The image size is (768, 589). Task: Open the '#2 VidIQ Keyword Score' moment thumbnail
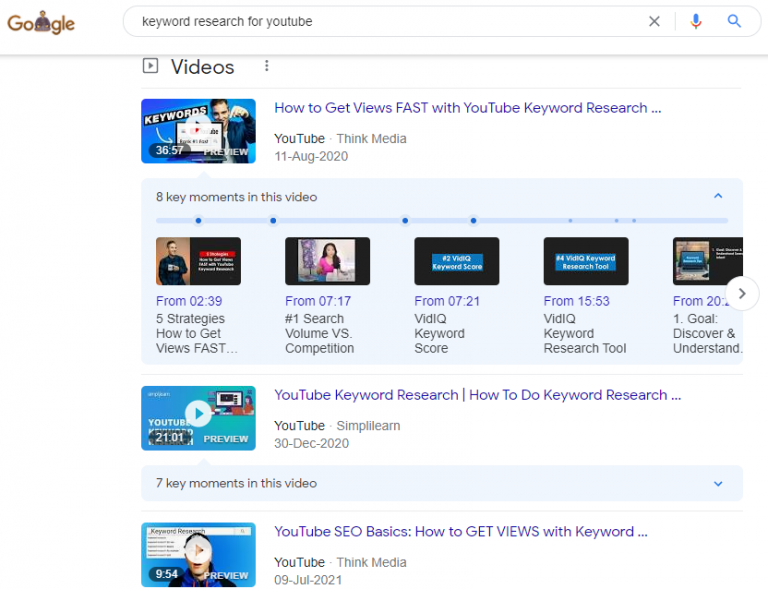coord(457,261)
